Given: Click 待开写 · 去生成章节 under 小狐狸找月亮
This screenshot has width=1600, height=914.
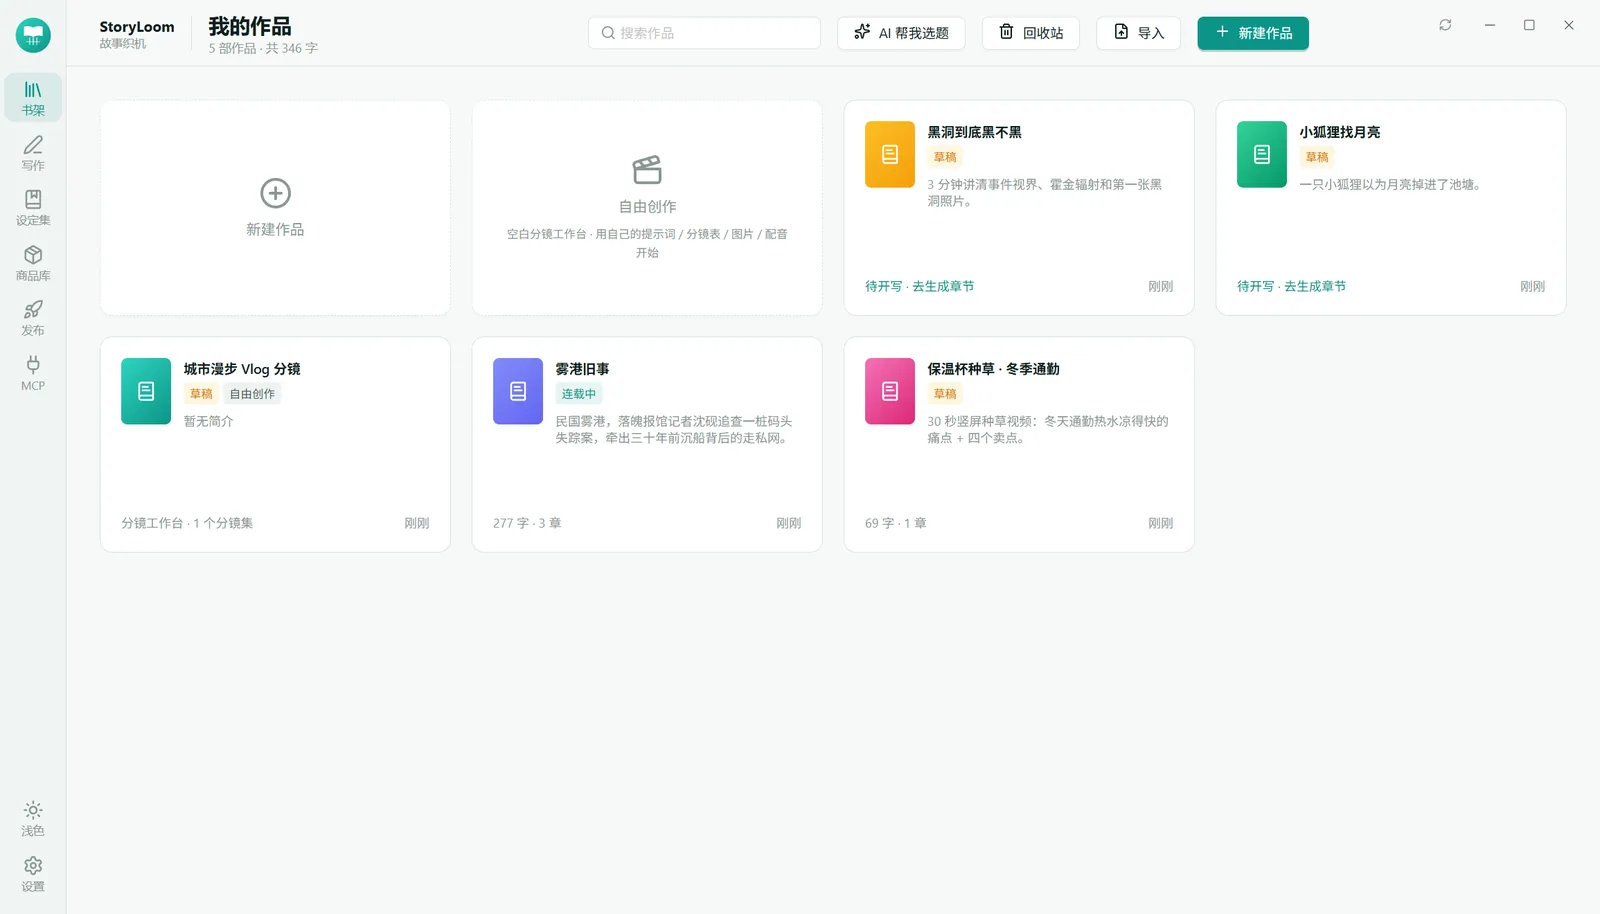Looking at the screenshot, I should pyautogui.click(x=1291, y=286).
